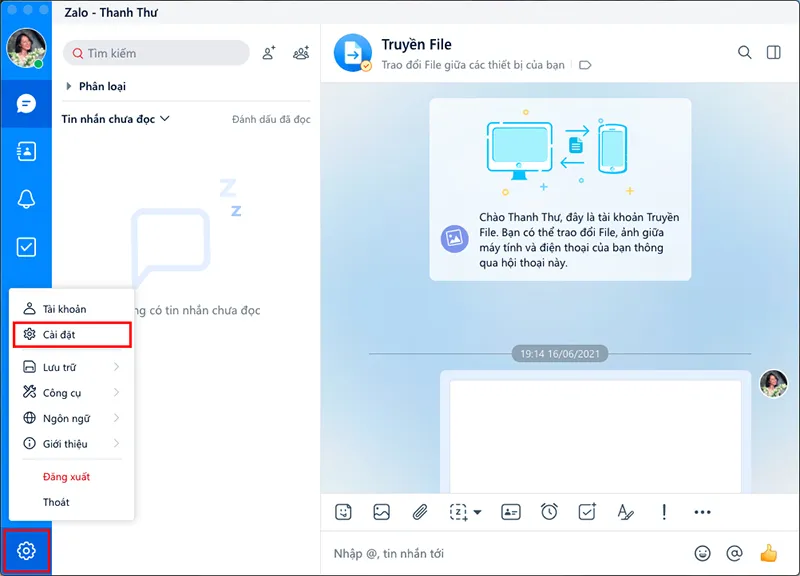Open the contacts list in sidebar
This screenshot has height=576, width=800.
point(26,151)
